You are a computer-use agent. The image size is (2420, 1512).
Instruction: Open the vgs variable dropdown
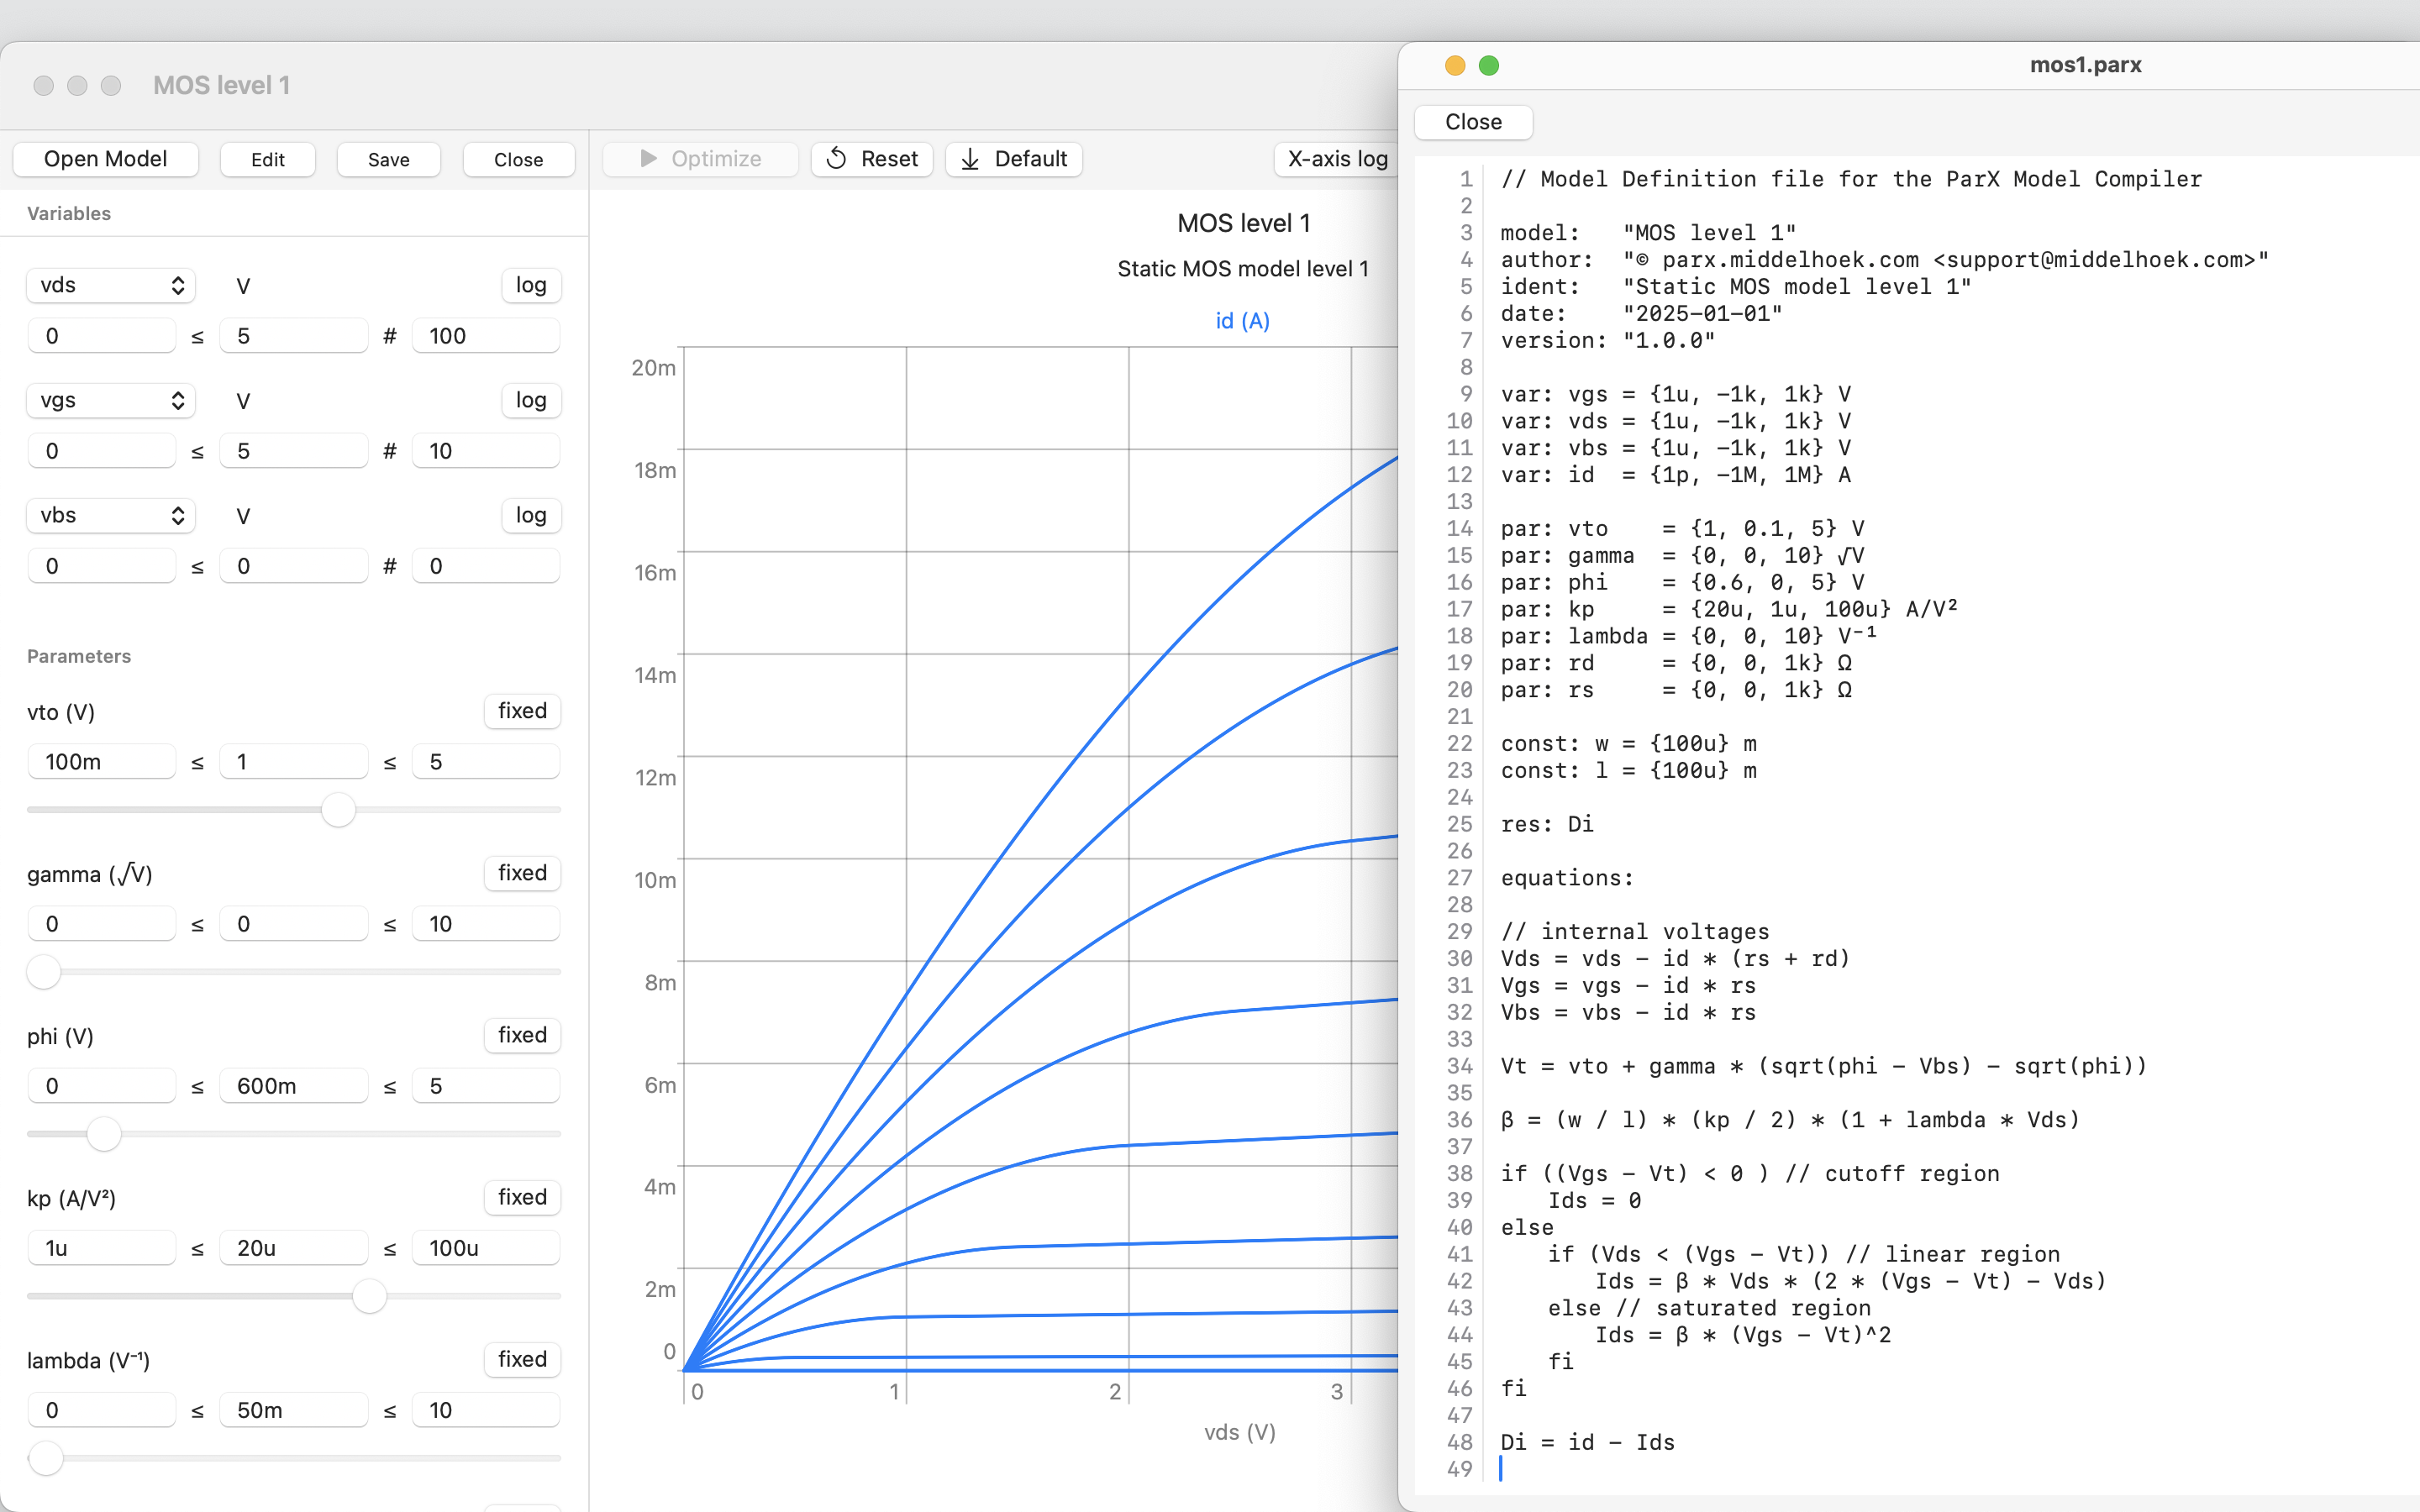[110, 400]
